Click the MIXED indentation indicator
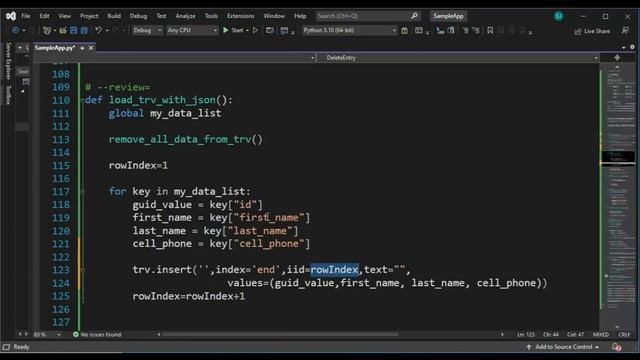Image resolution: width=640 pixels, height=360 pixels. 600,334
